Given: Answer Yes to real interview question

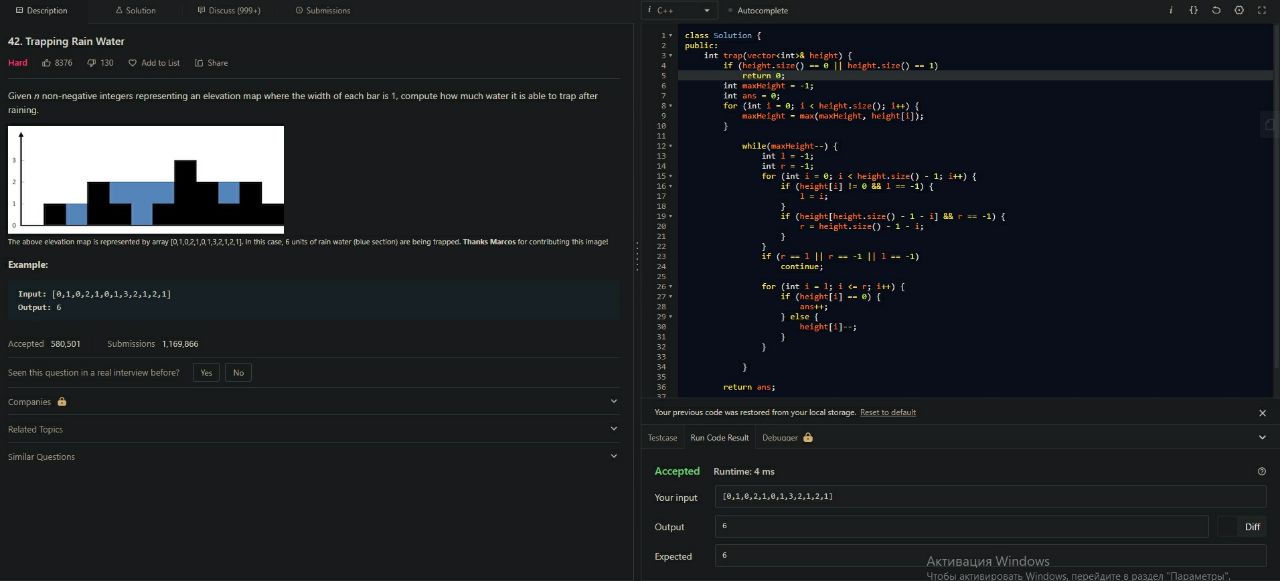Looking at the screenshot, I should [x=206, y=373].
